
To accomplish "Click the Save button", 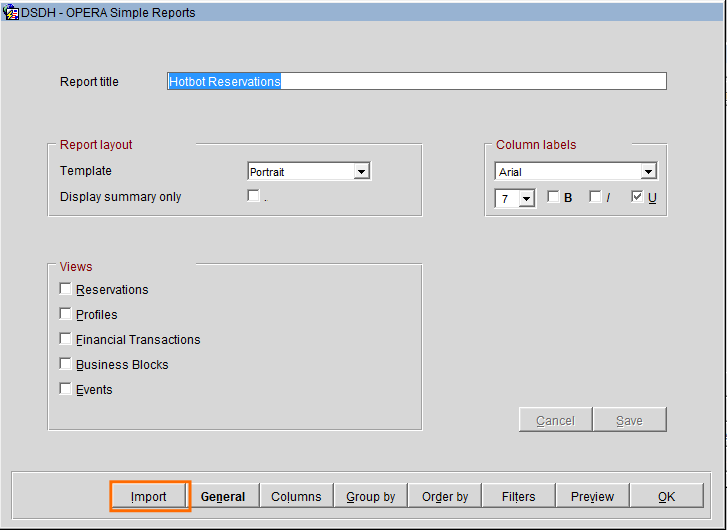I will (630, 420).
